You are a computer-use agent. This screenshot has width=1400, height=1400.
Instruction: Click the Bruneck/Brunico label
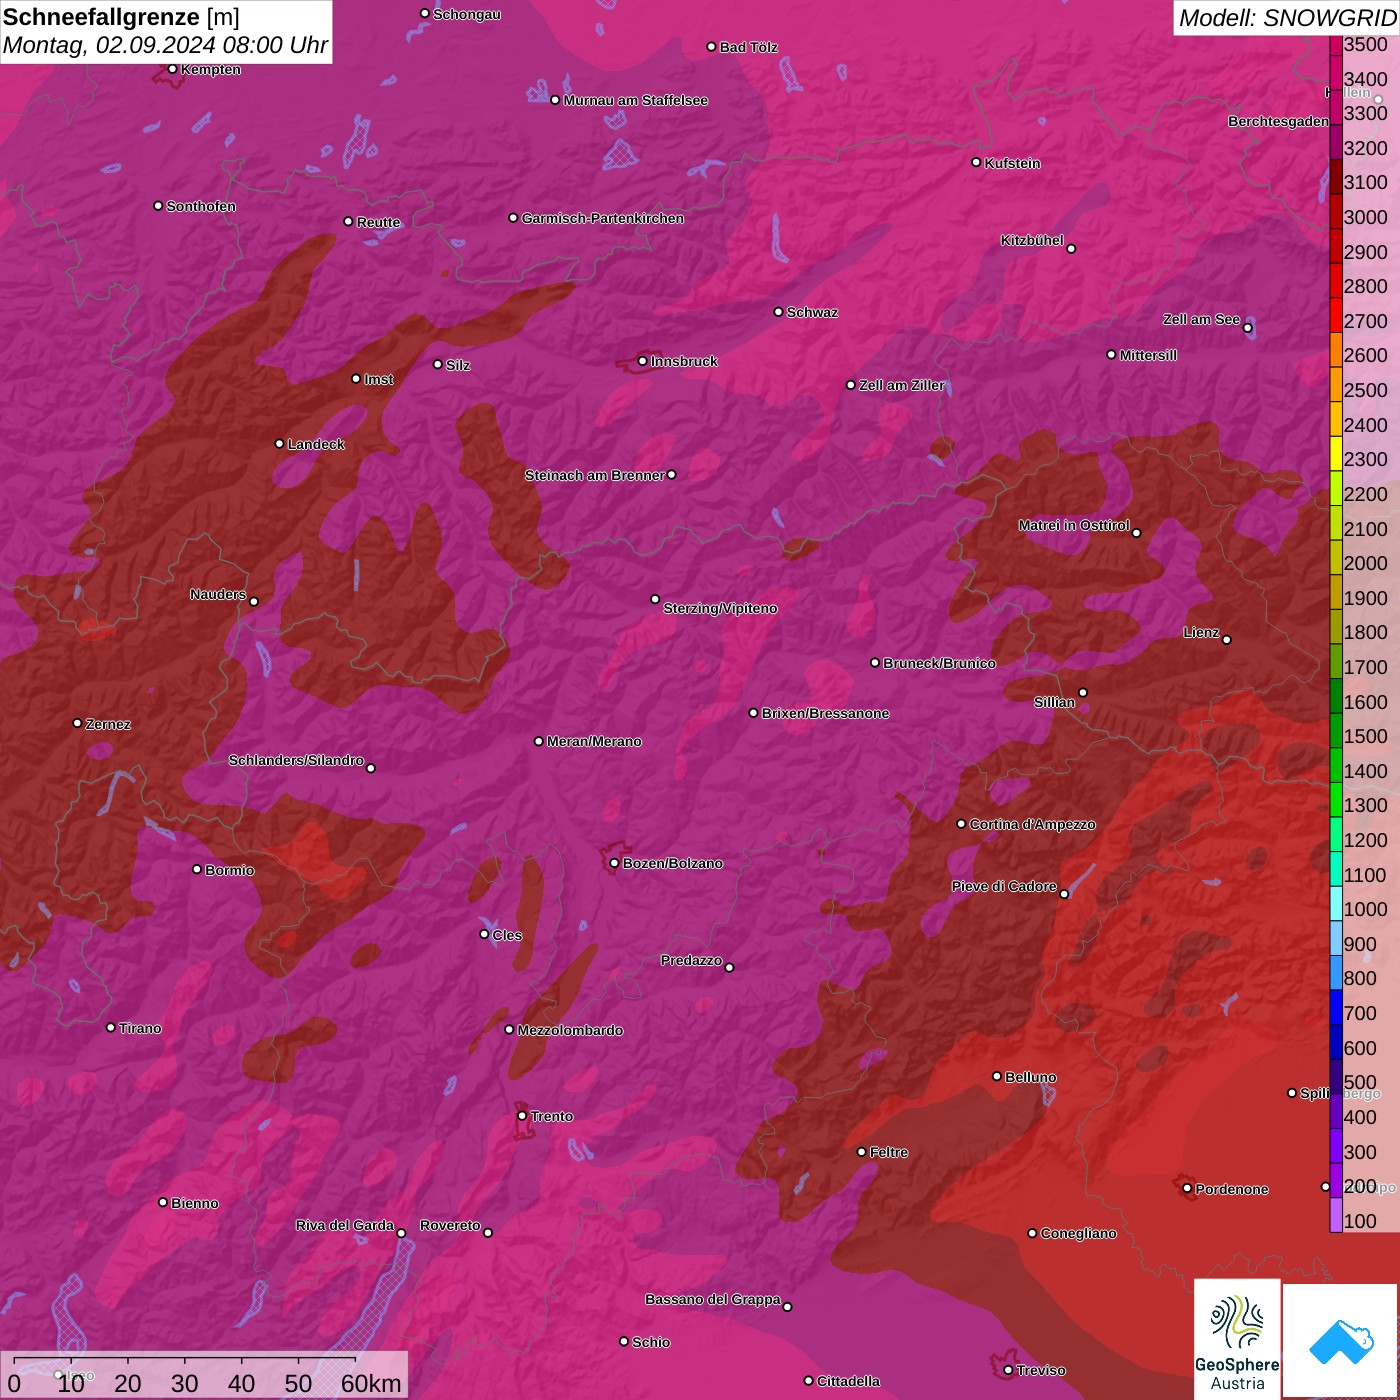click(939, 663)
